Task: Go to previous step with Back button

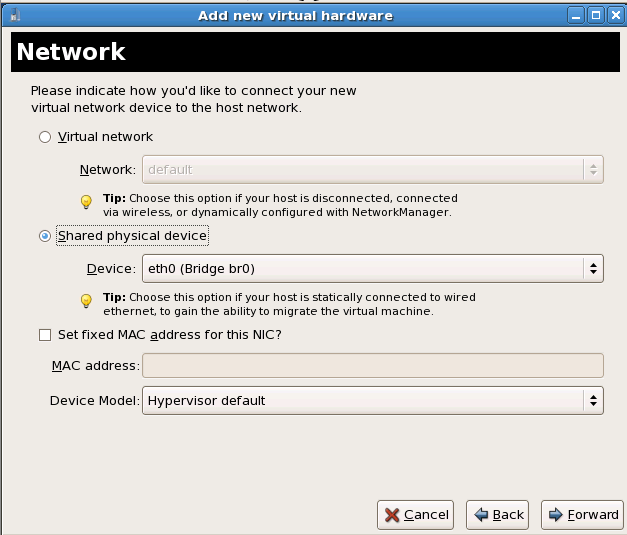Action: click(499, 514)
